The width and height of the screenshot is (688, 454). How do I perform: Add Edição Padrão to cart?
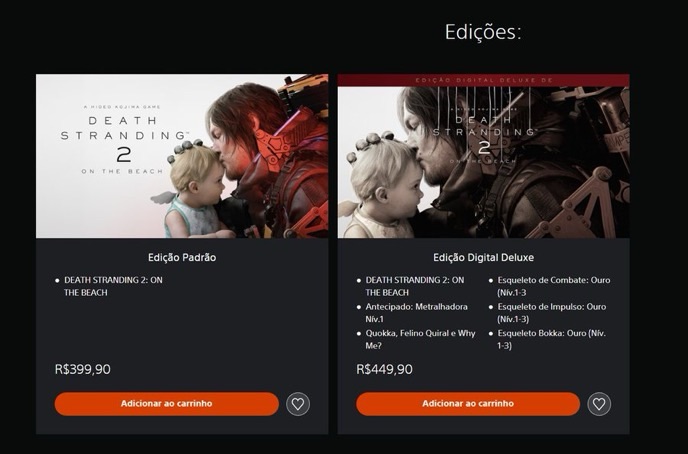(167, 404)
